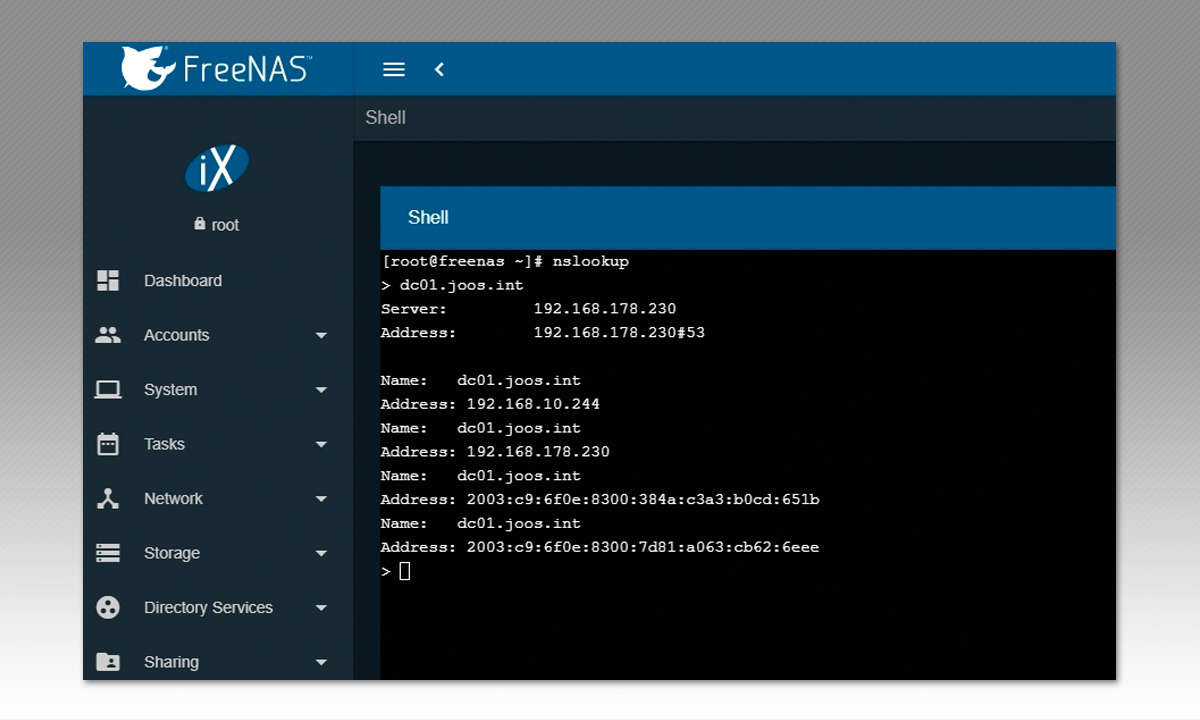Click the address 192.168.178.230#53

(x=619, y=332)
